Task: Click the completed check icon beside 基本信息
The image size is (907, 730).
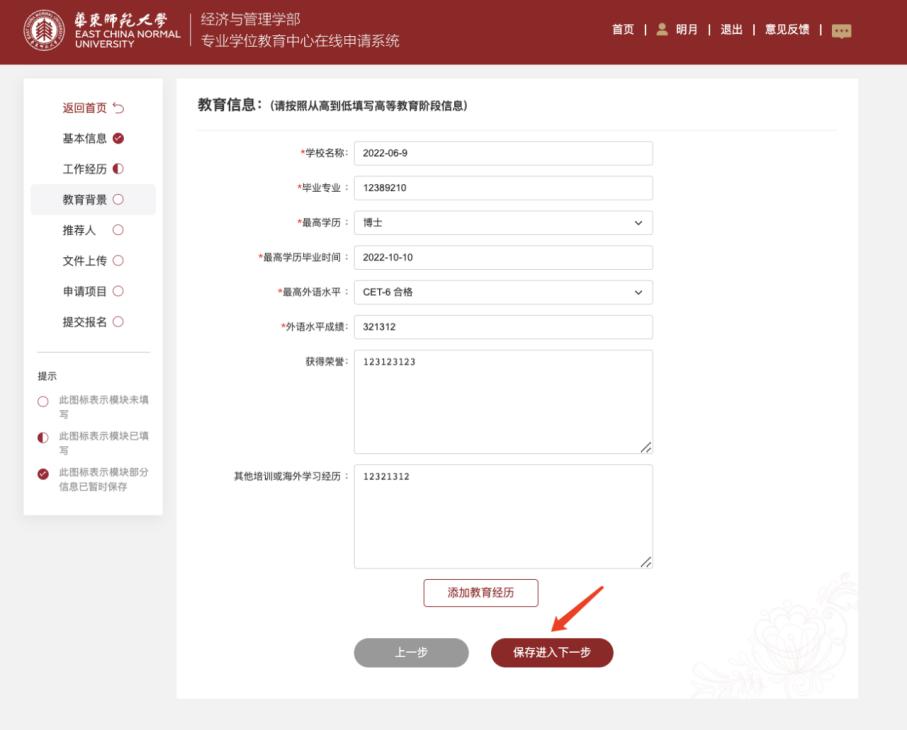Action: (x=119, y=138)
